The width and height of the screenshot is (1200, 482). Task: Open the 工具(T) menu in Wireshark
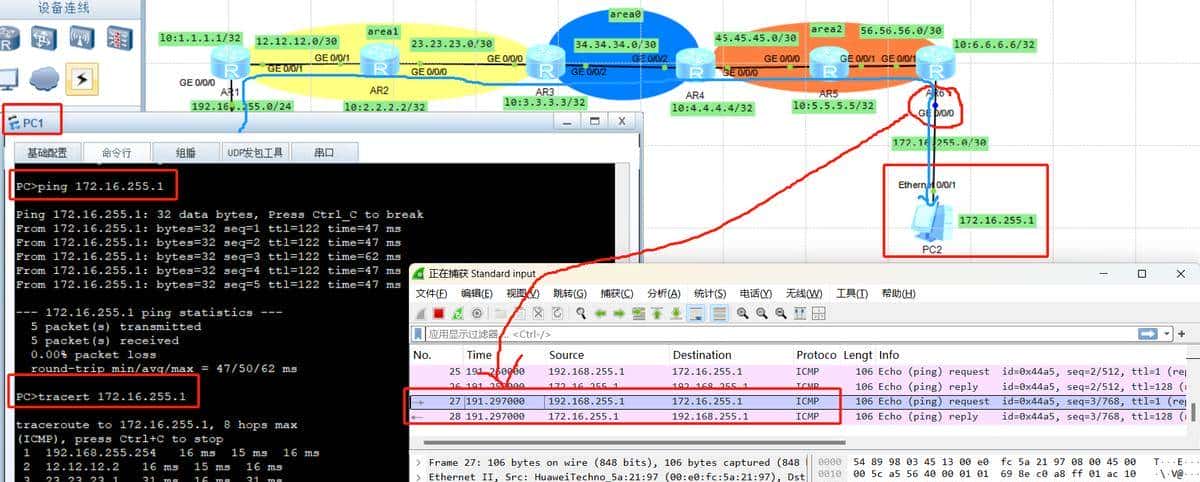(851, 293)
